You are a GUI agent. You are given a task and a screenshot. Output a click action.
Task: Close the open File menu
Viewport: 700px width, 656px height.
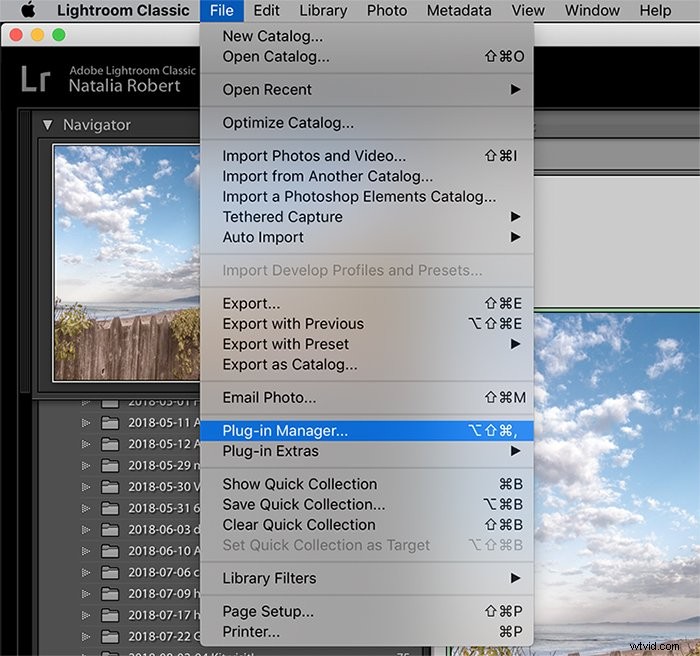pos(222,10)
